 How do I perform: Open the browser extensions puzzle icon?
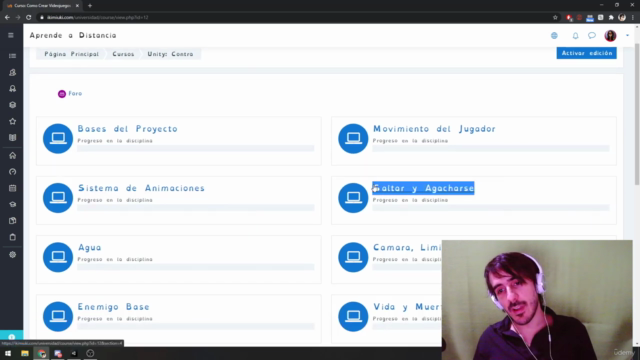(x=611, y=18)
